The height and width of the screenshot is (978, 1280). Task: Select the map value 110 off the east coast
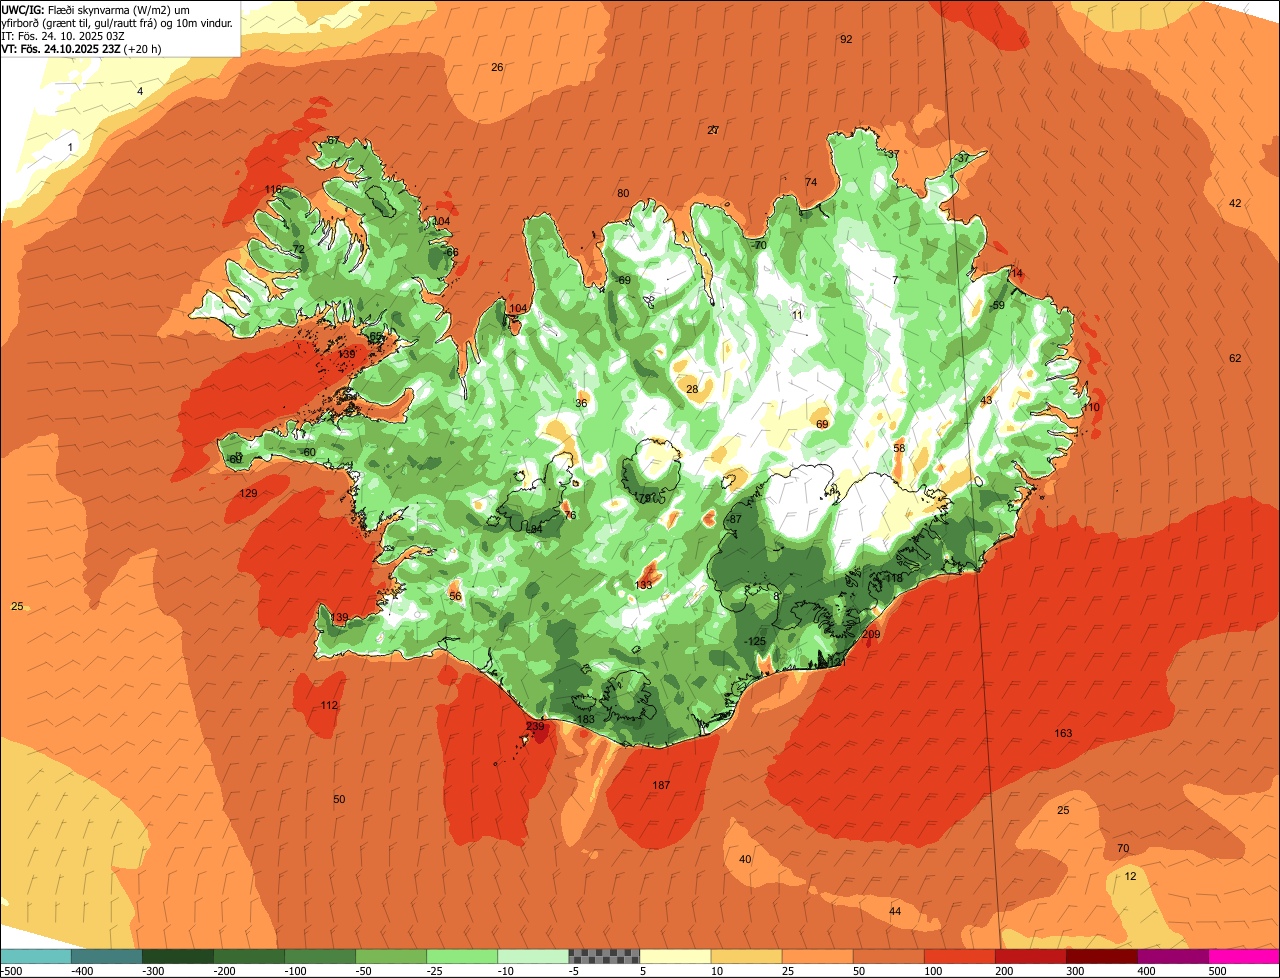pos(1091,407)
